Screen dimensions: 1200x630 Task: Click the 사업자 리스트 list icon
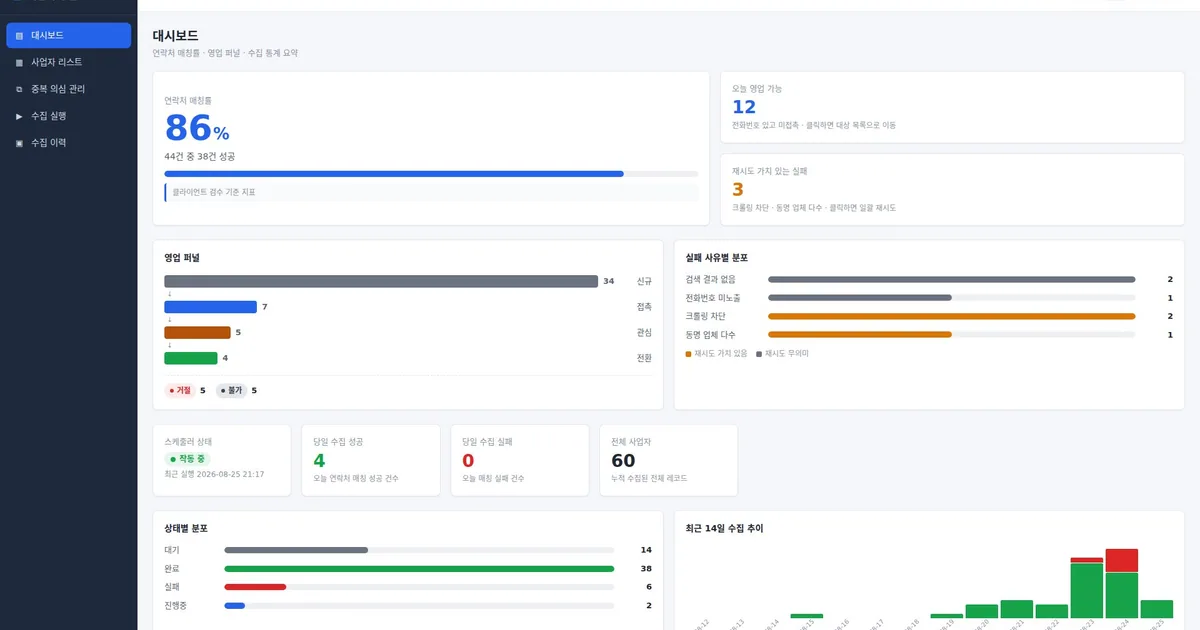19,62
